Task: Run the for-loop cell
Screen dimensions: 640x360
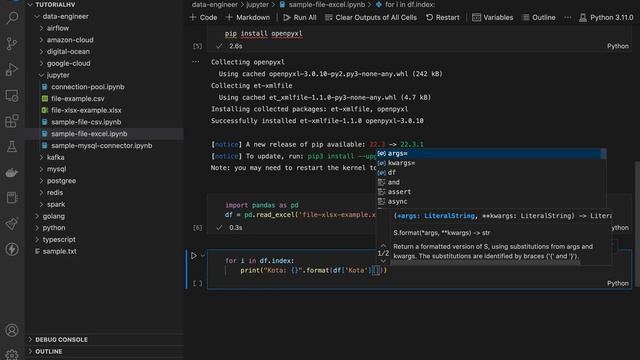Action: coord(193,256)
